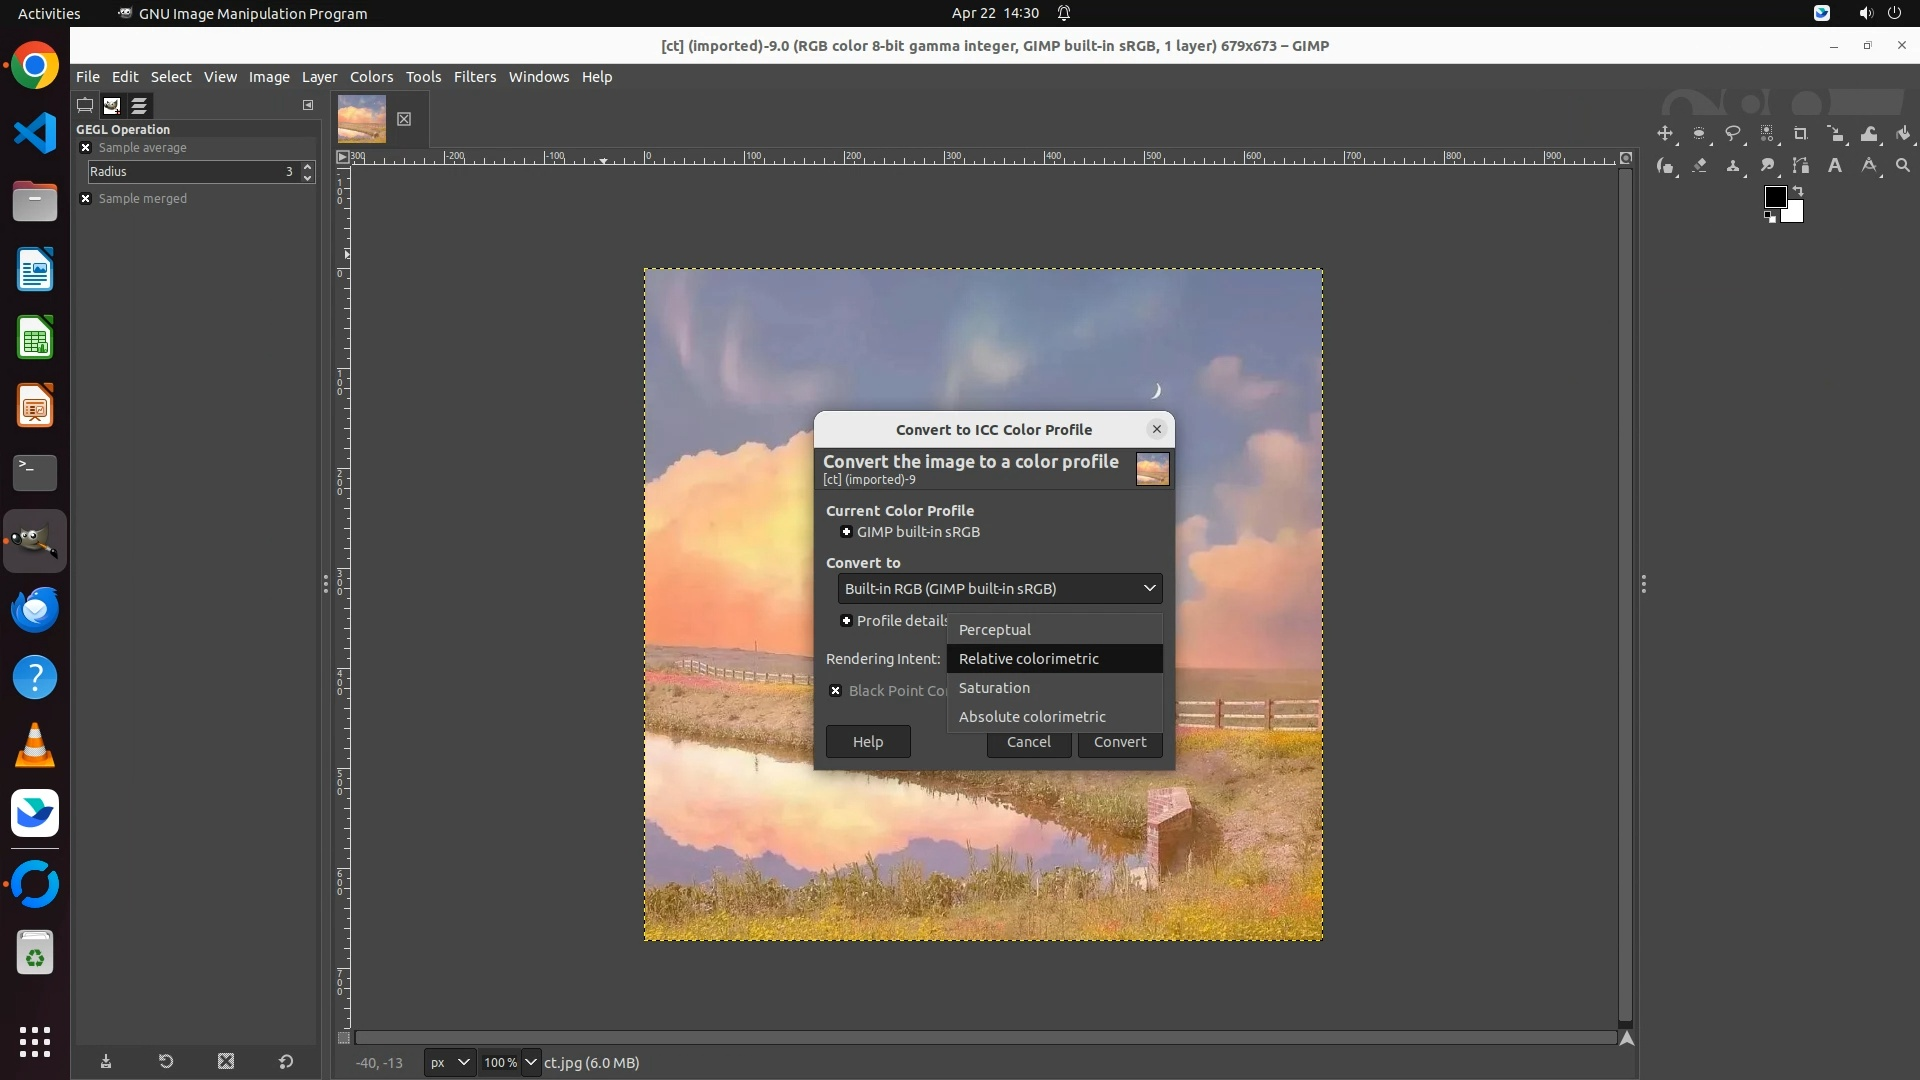The image size is (1920, 1080).
Task: Select the Zoom magnifier tool
Action: point(1903,166)
